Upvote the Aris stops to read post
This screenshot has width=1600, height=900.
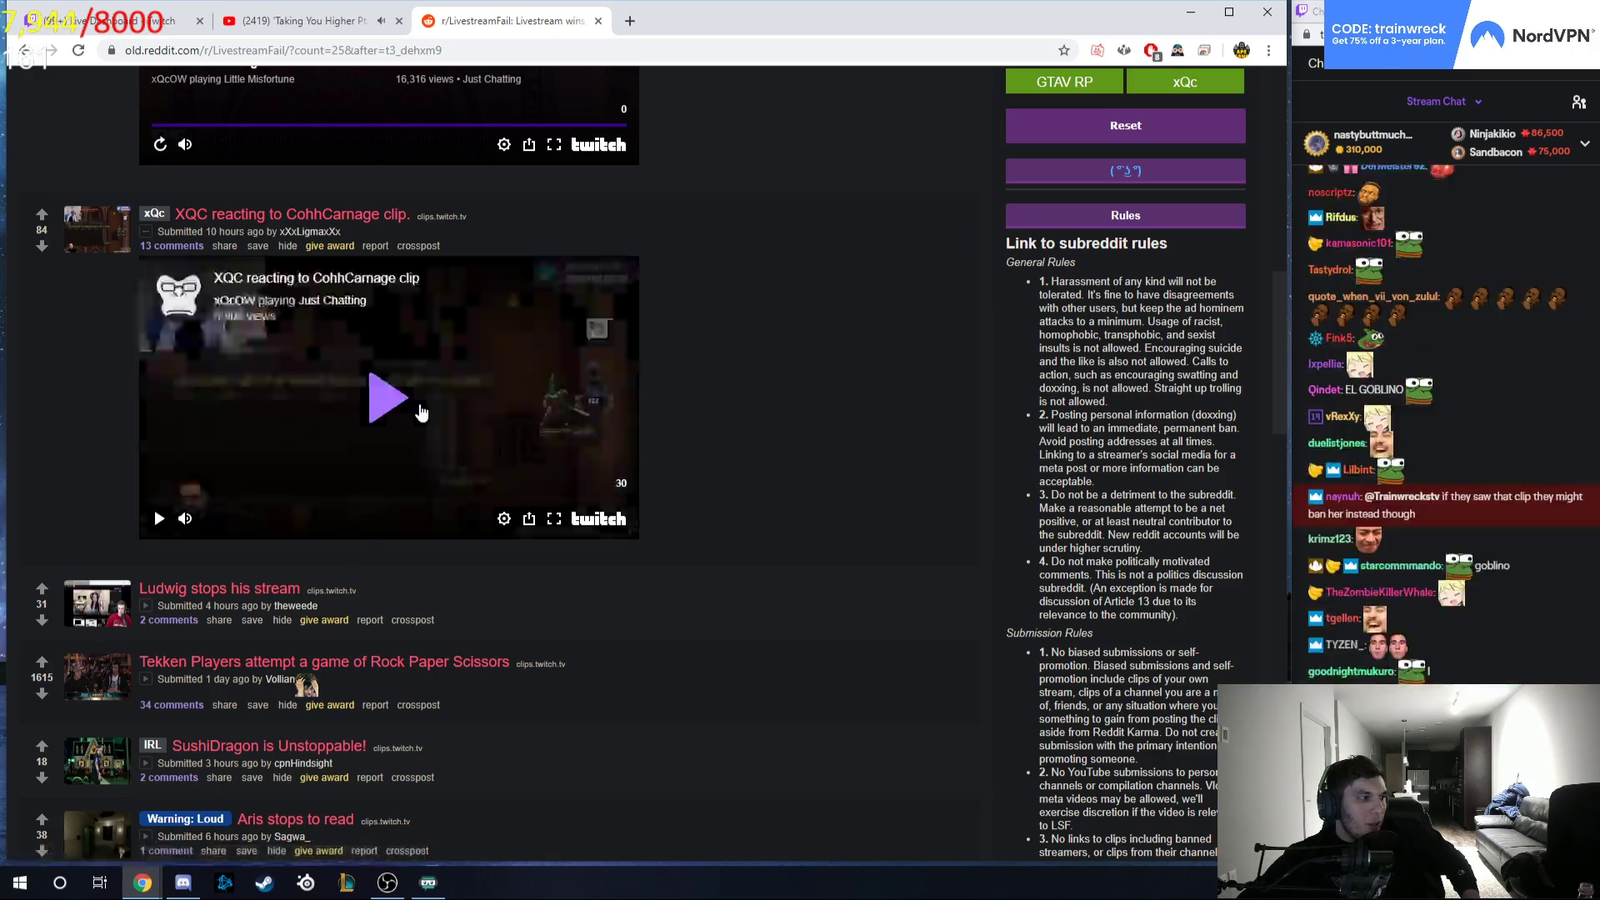(42, 819)
